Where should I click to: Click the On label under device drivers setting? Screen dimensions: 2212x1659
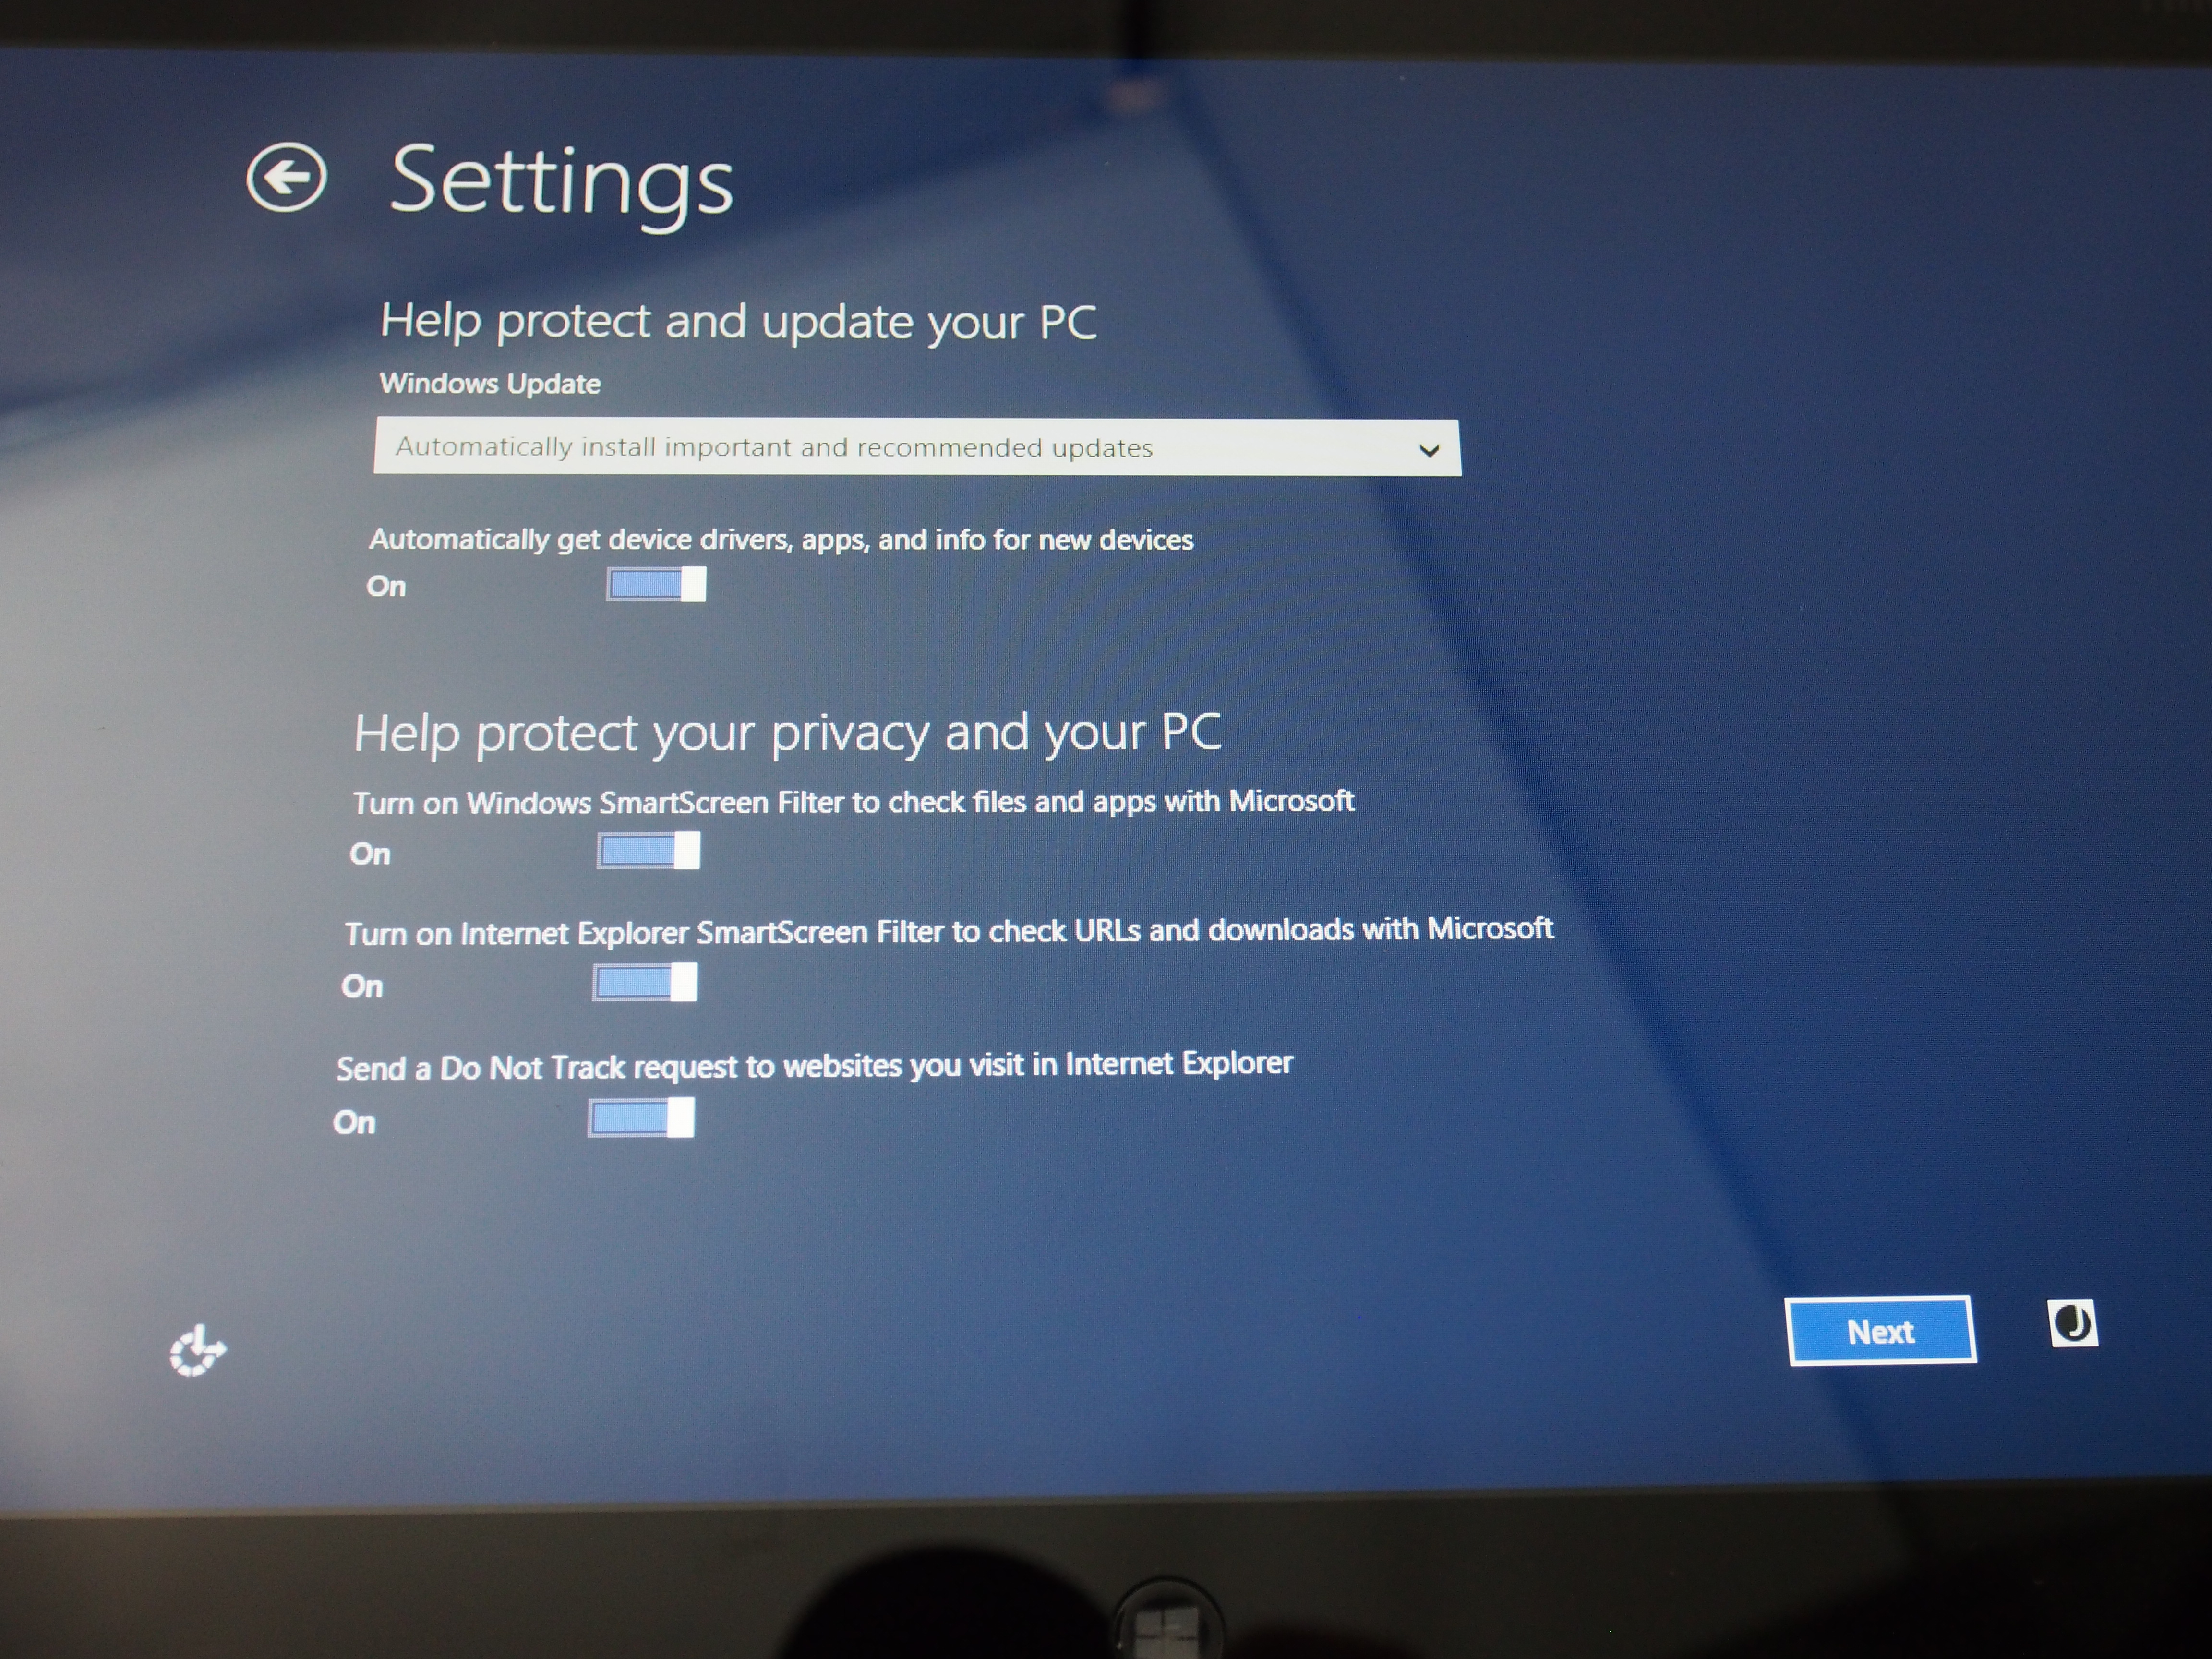pos(386,586)
